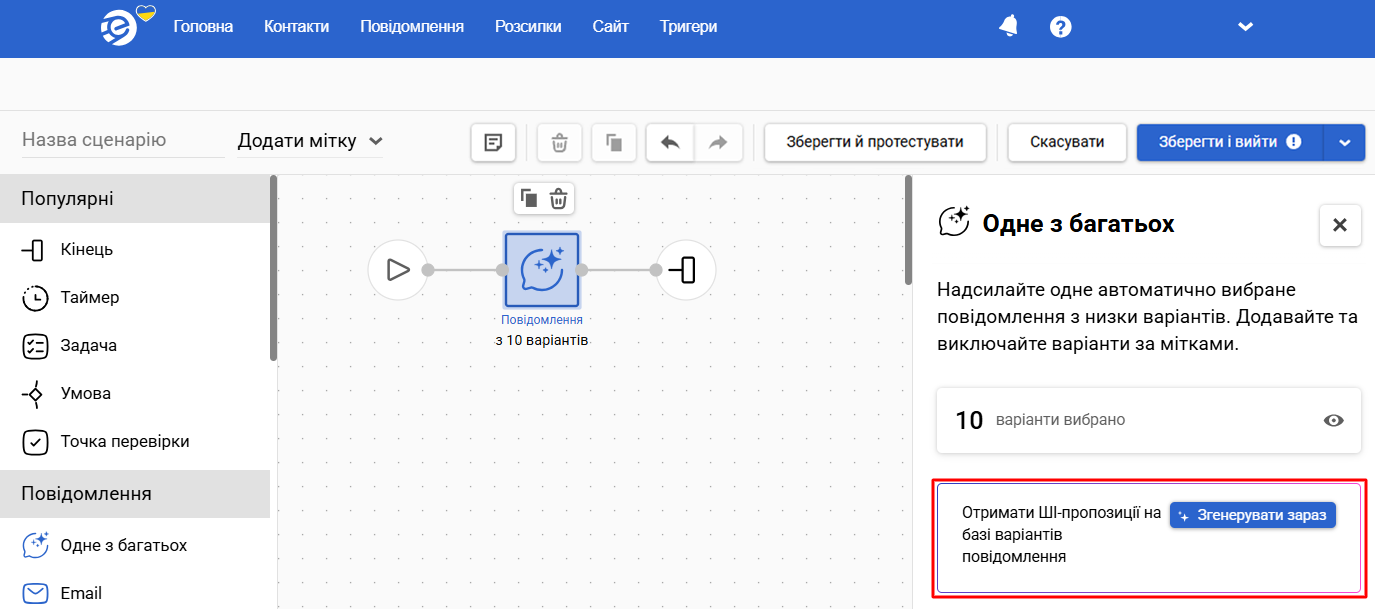Click the notes toolbar icon
This screenshot has width=1375, height=609.
click(x=493, y=142)
